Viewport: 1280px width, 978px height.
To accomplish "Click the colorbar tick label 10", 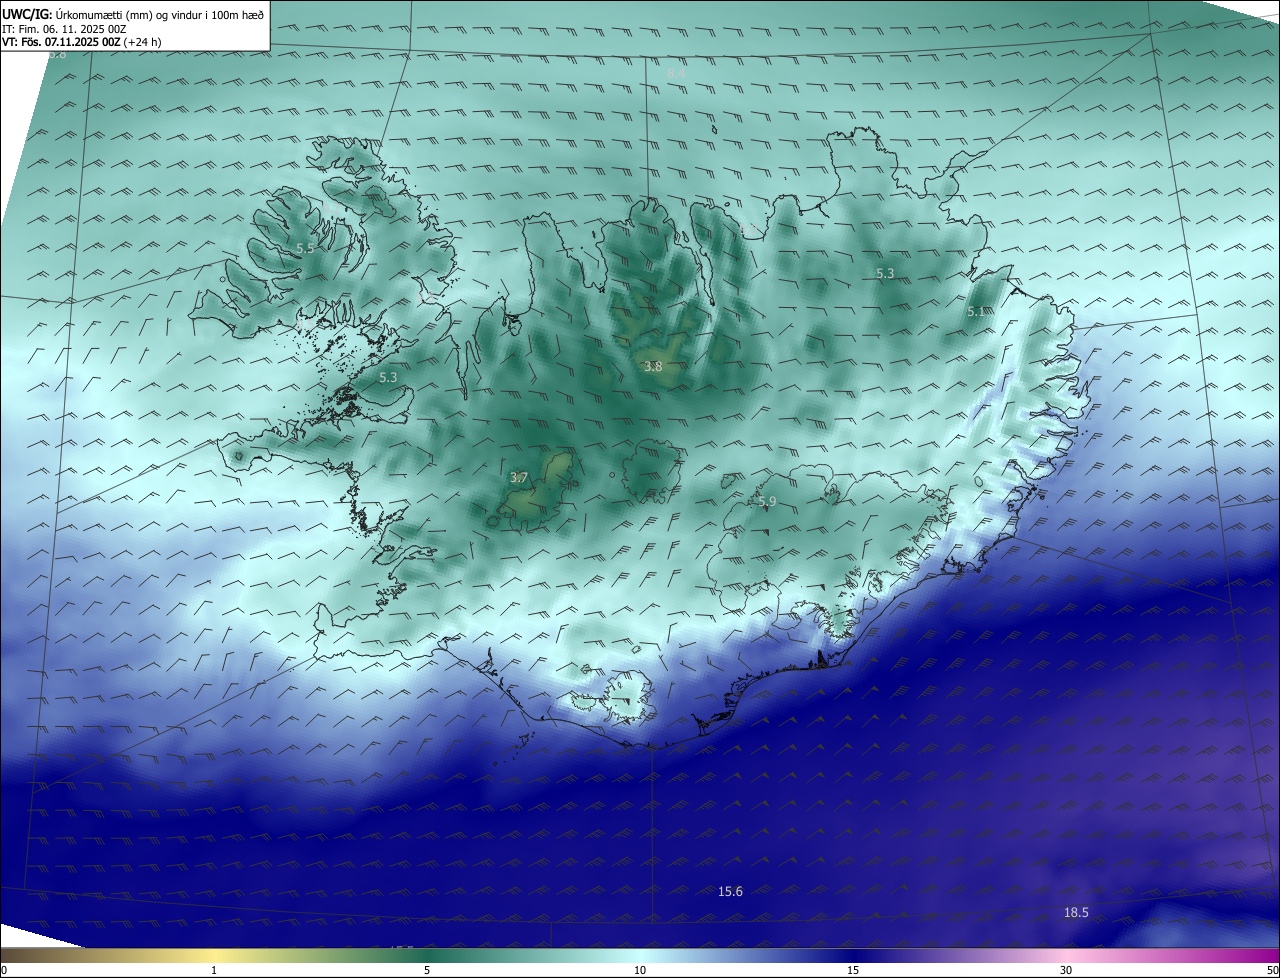I will 640,970.
